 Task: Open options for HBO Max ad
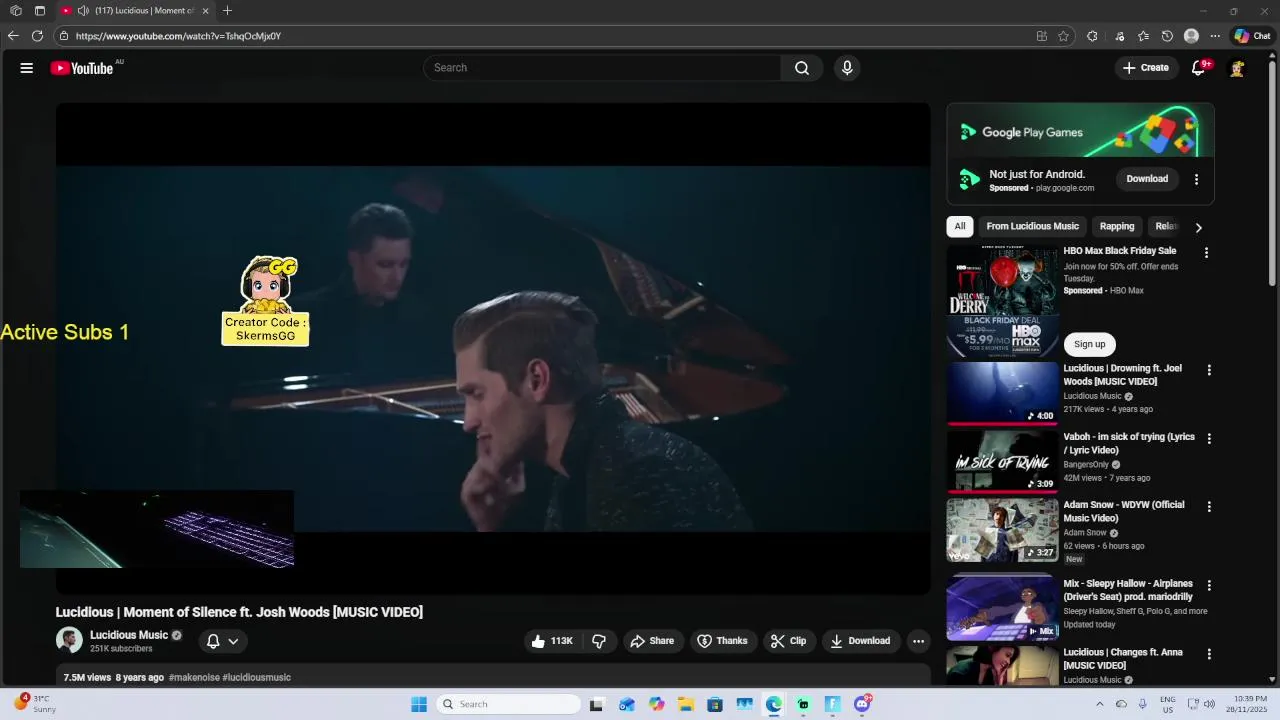click(1206, 253)
